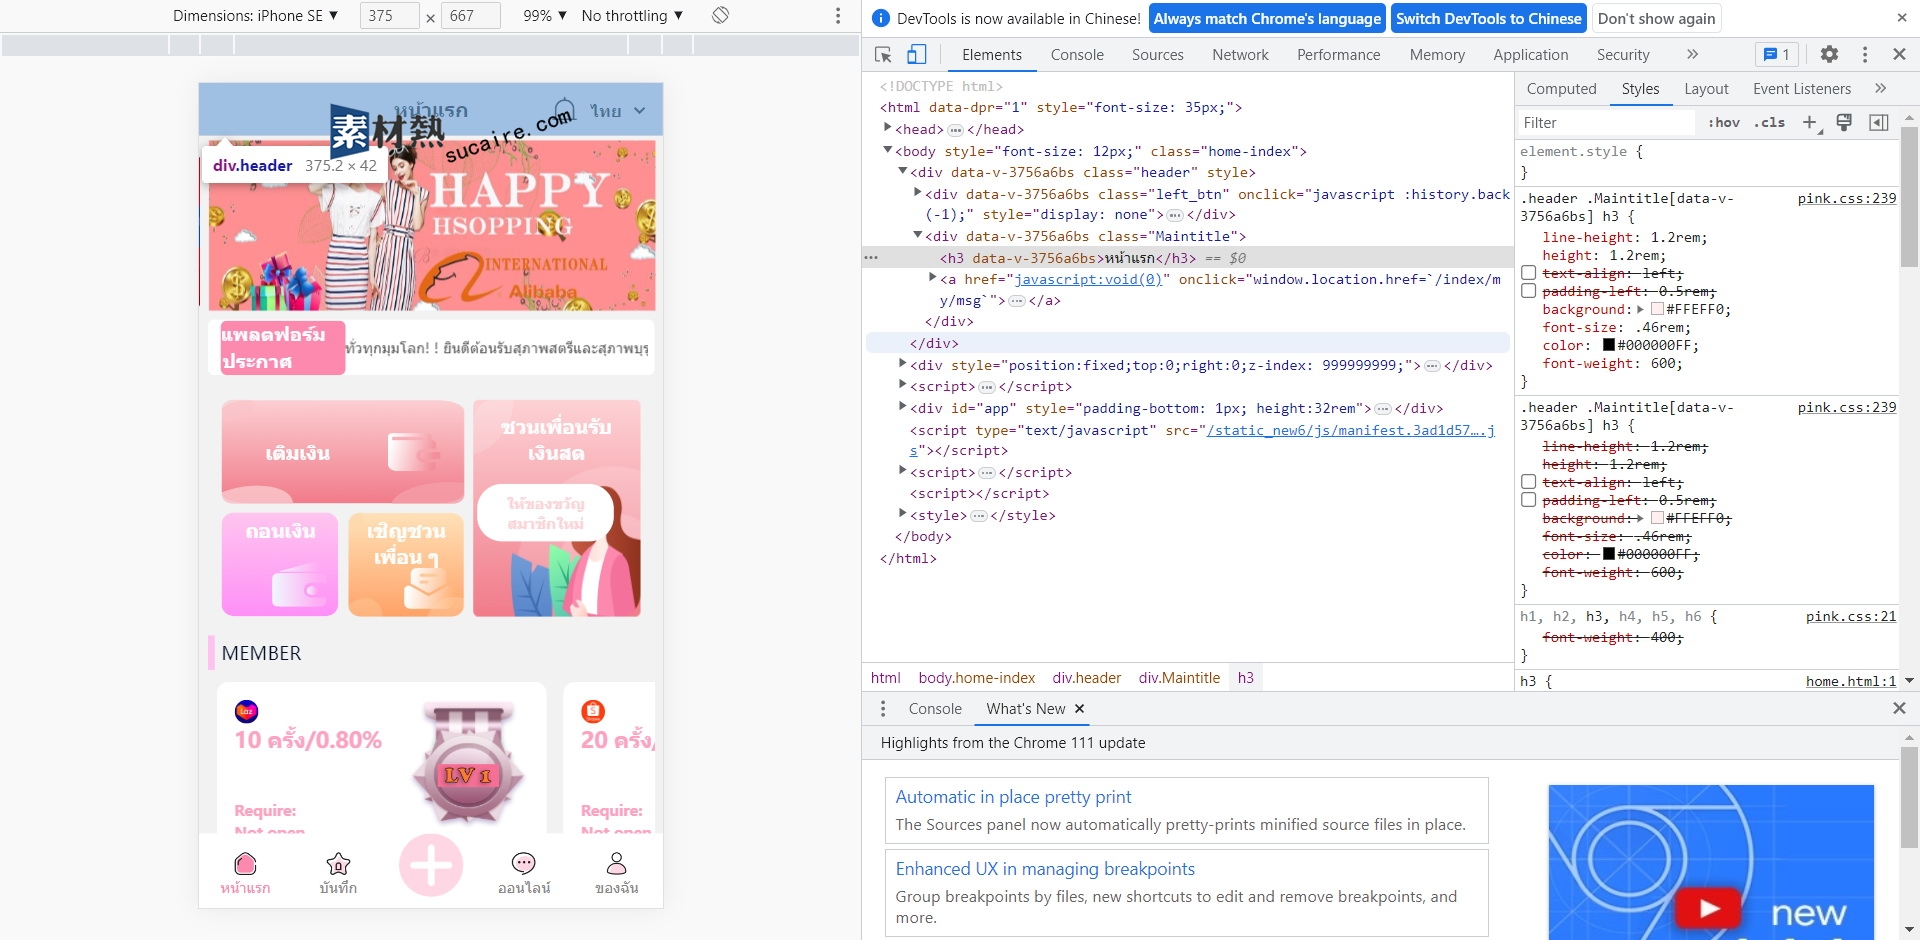Open device toolbar more options menu

point(838,16)
